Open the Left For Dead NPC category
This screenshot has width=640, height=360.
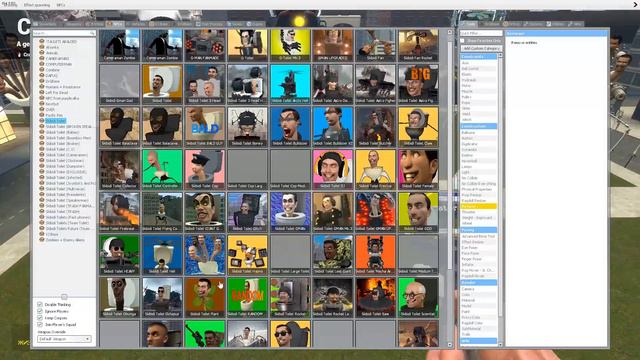click(x=57, y=93)
